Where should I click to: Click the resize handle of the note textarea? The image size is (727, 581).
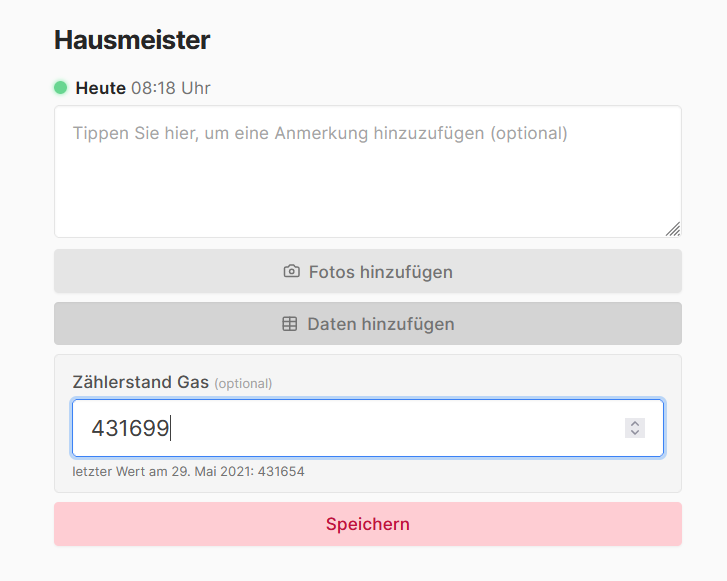pos(673,229)
